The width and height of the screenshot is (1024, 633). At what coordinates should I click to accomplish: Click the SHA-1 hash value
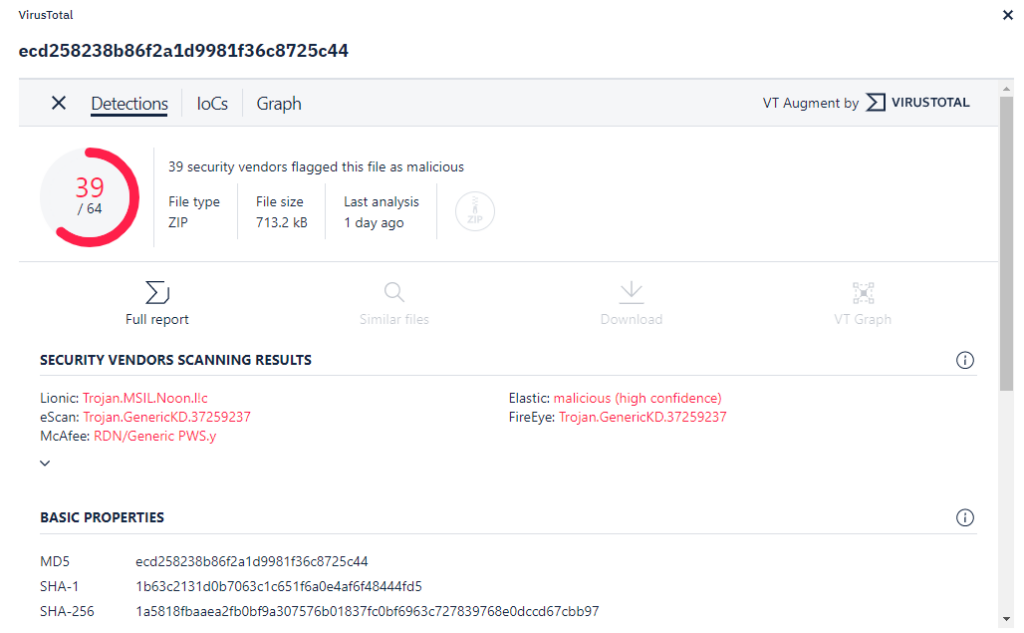pyautogui.click(x=278, y=586)
